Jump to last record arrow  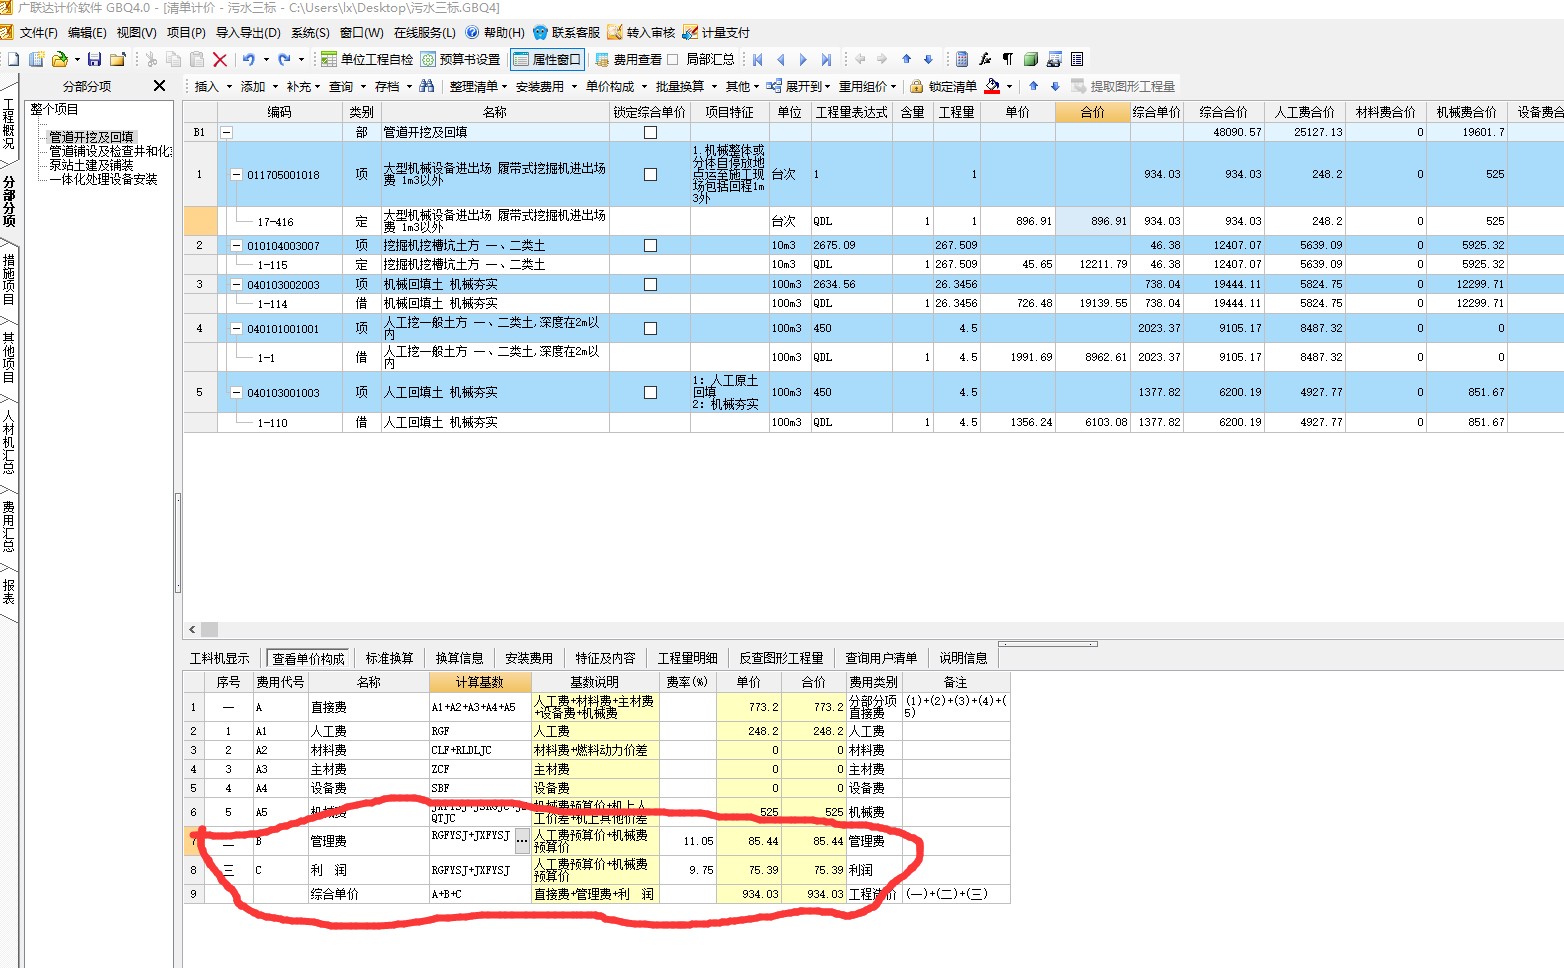pos(826,60)
